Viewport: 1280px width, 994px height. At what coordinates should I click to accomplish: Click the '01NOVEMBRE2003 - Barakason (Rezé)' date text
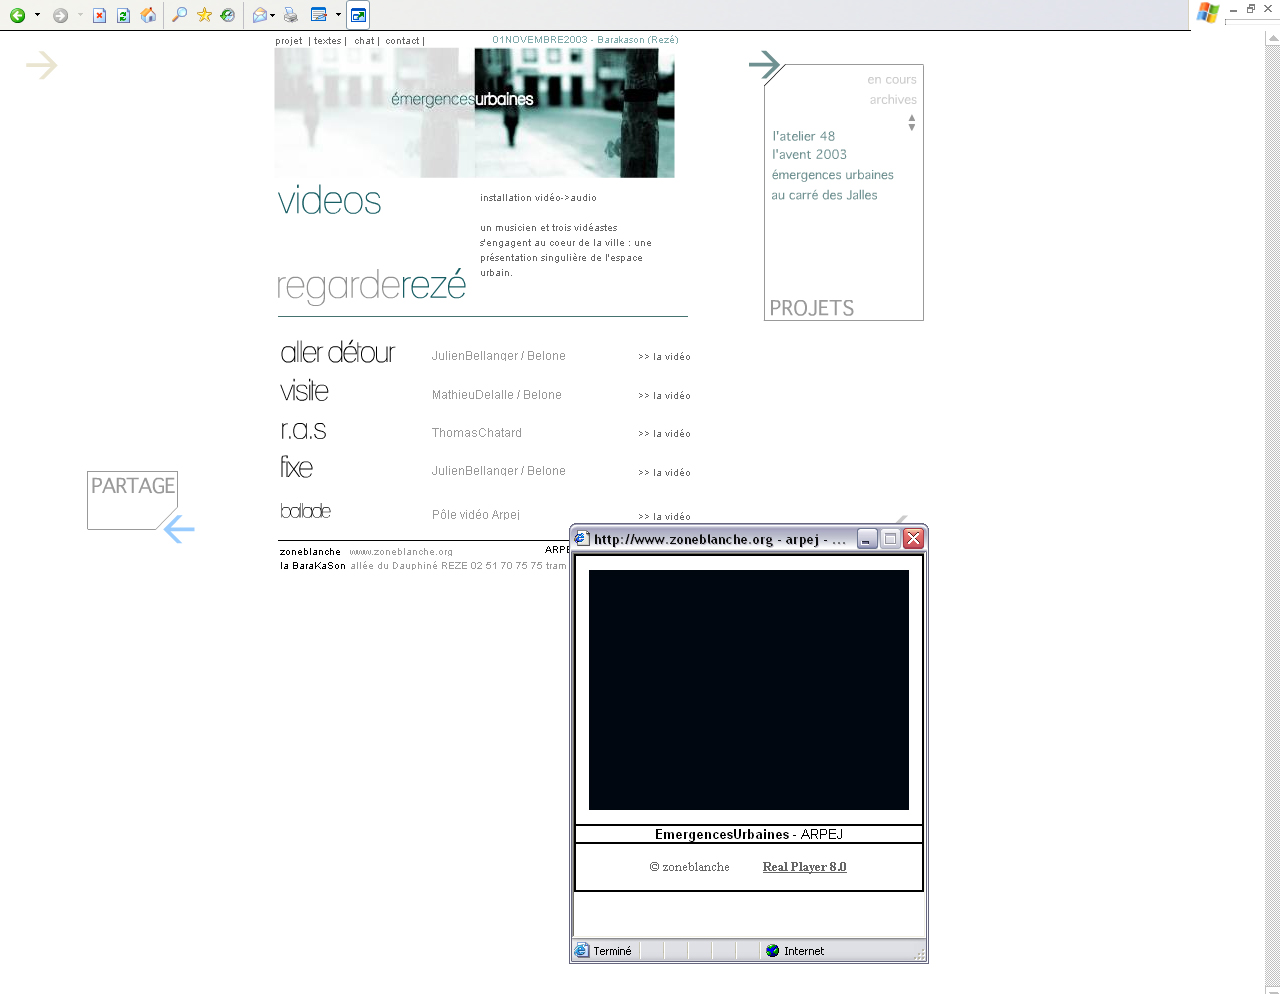(x=585, y=40)
